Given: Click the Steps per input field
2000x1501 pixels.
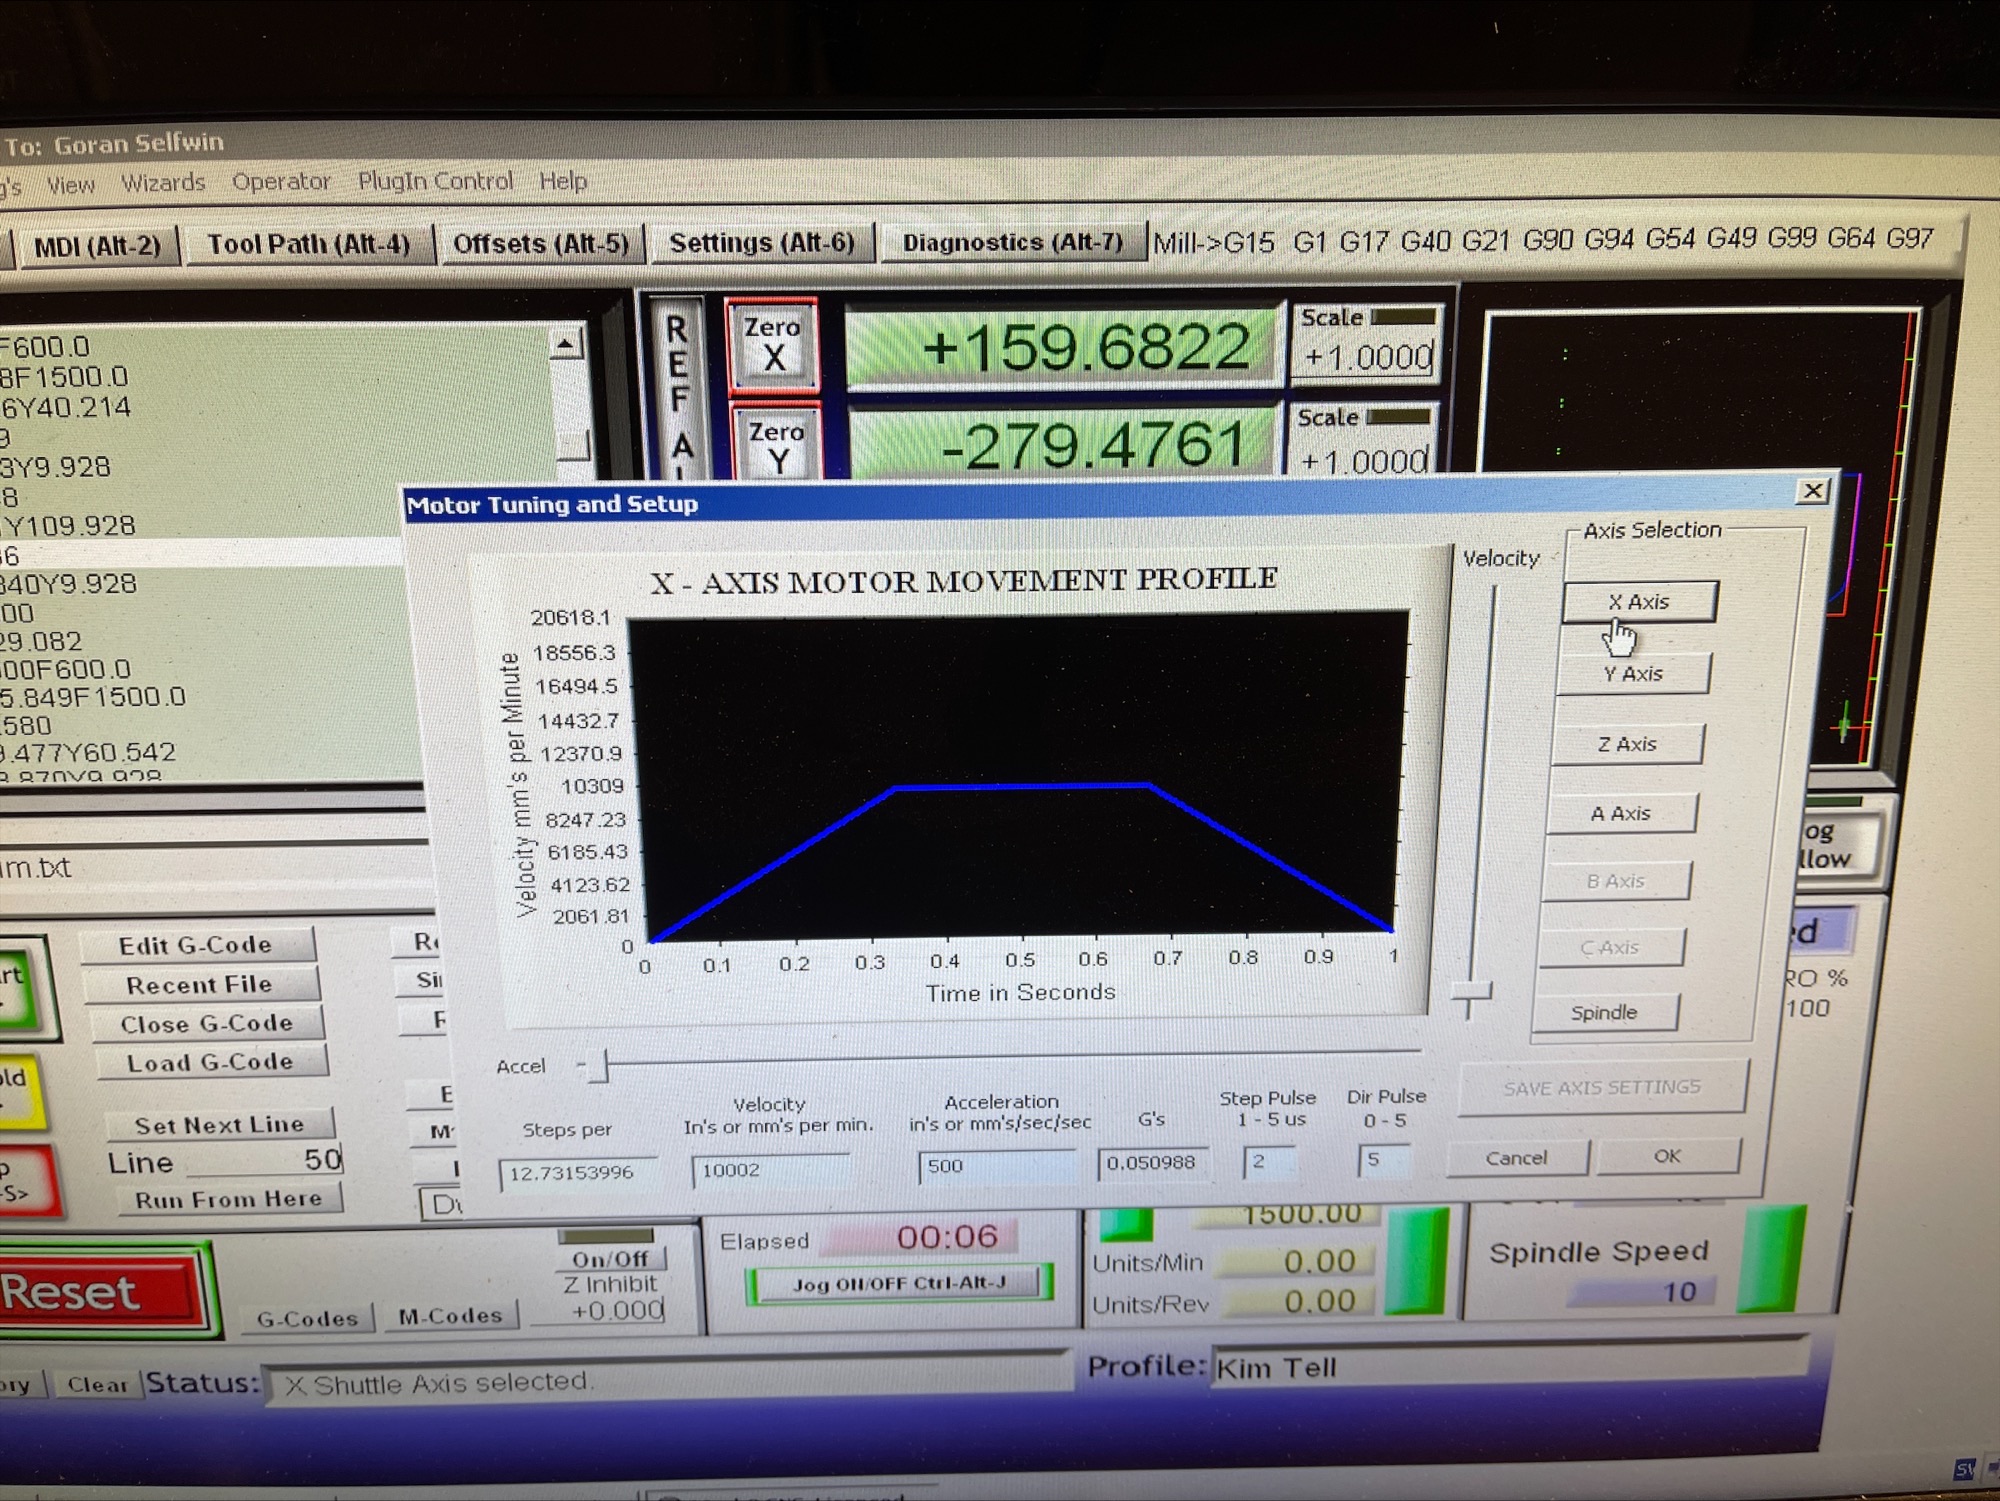Looking at the screenshot, I should tap(576, 1173).
